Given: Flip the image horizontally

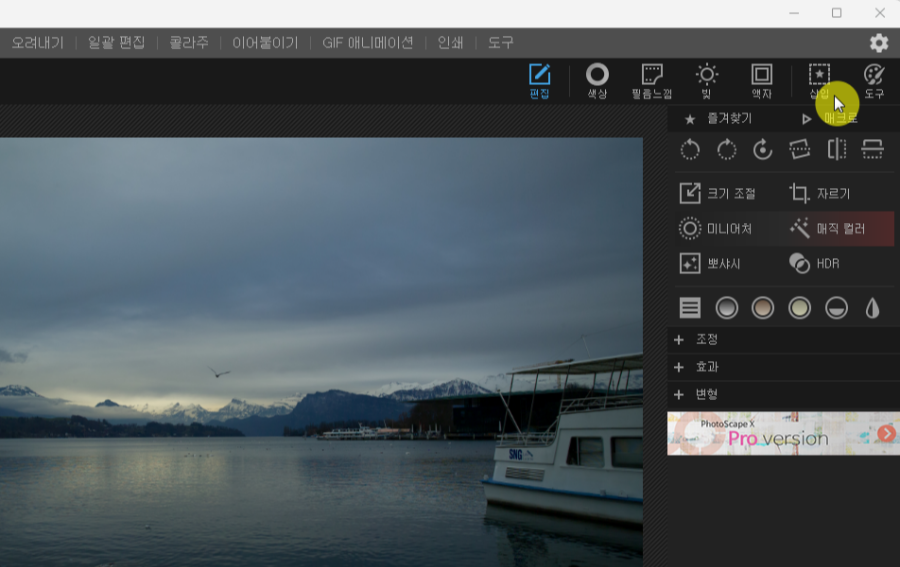Looking at the screenshot, I should tap(837, 150).
